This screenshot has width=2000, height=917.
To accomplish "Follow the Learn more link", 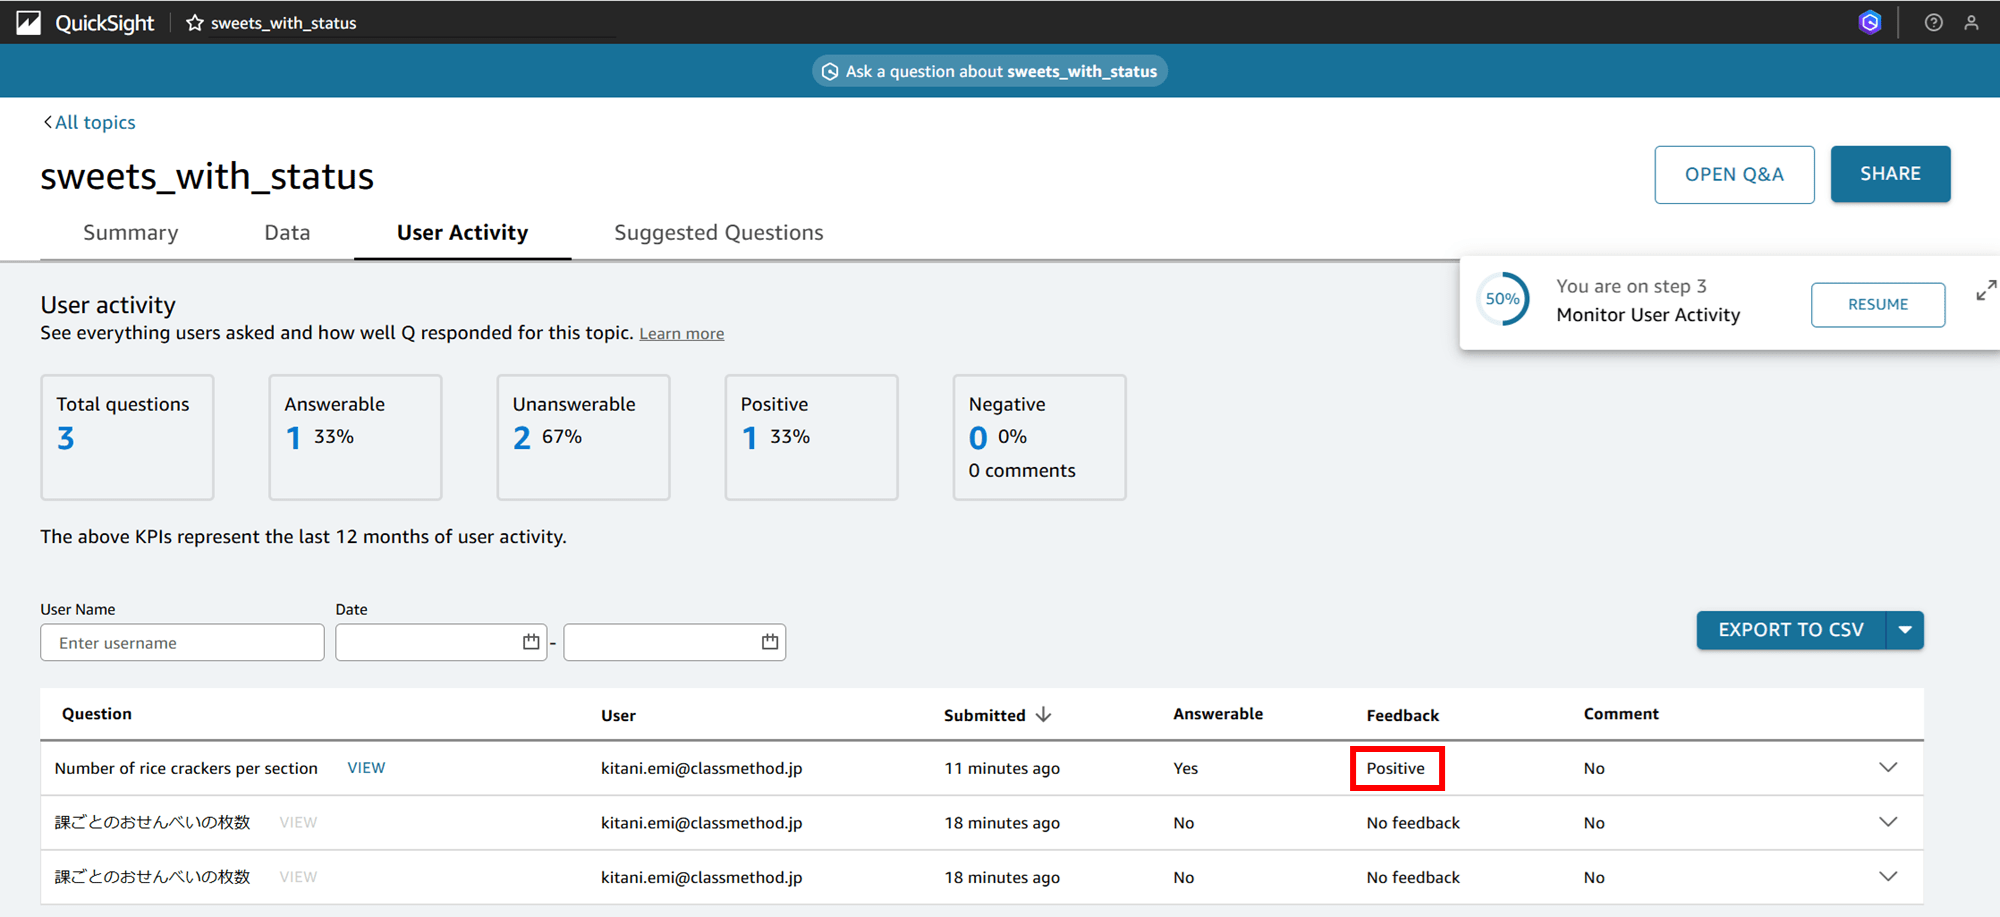I will tap(681, 334).
